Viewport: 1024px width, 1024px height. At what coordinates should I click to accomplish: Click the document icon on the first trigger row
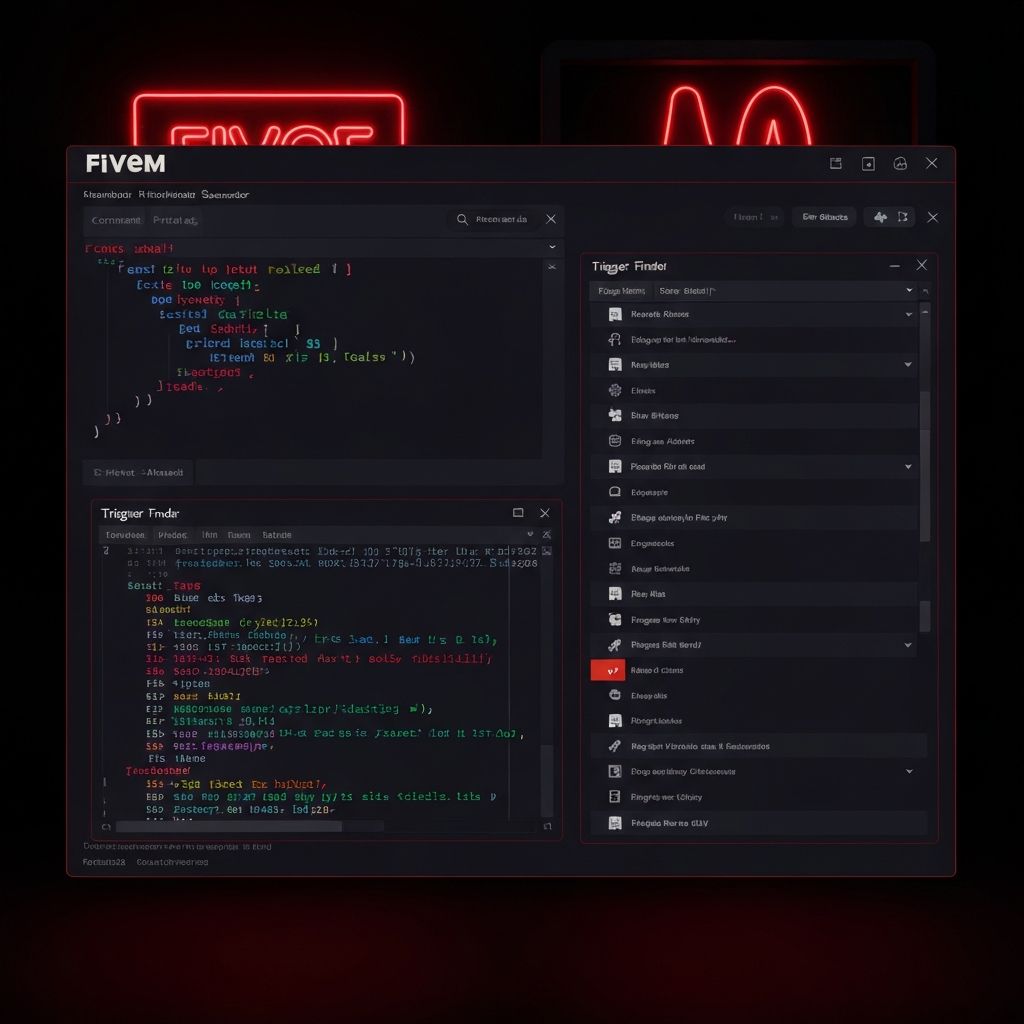click(613, 314)
